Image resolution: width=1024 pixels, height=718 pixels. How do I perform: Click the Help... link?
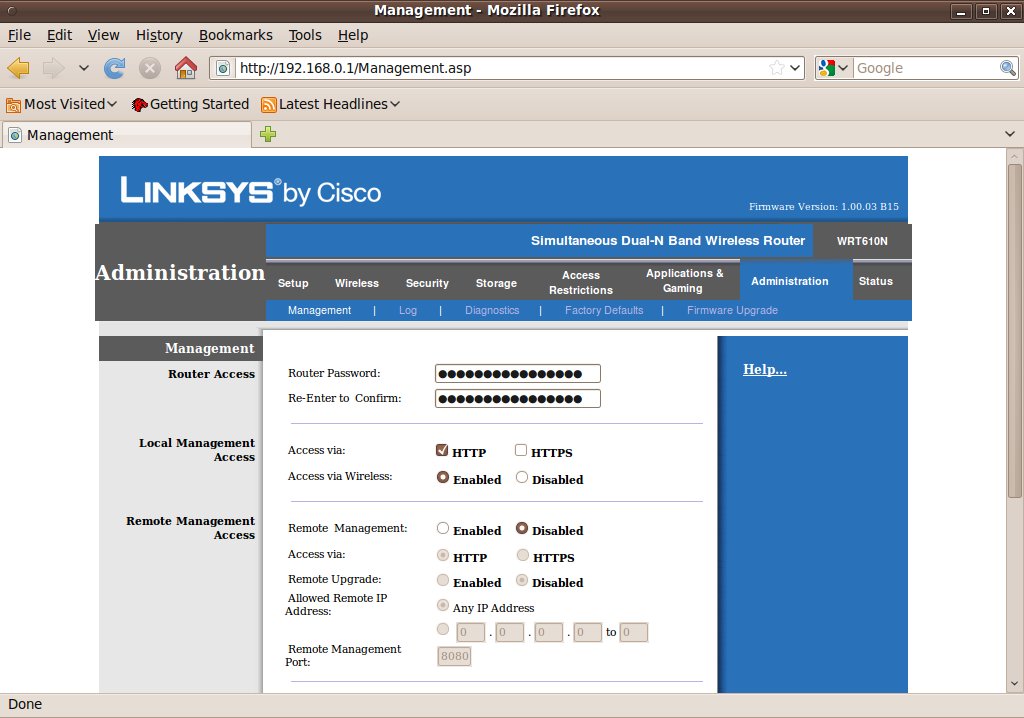764,370
